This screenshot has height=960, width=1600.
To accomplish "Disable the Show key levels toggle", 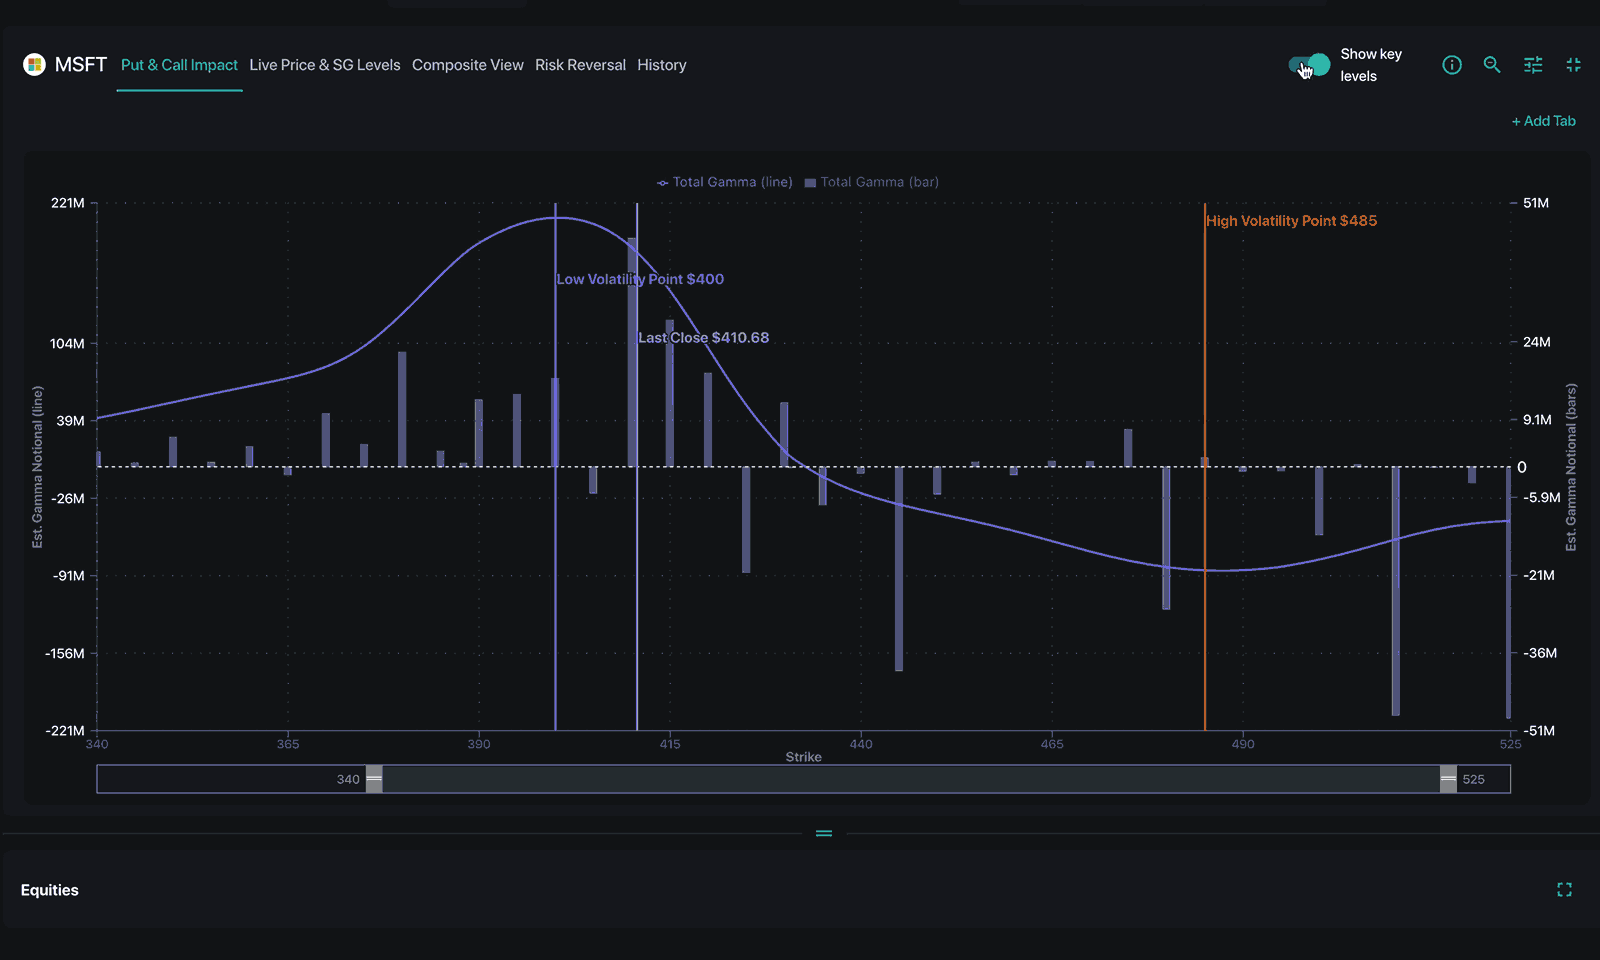I will pos(1307,63).
